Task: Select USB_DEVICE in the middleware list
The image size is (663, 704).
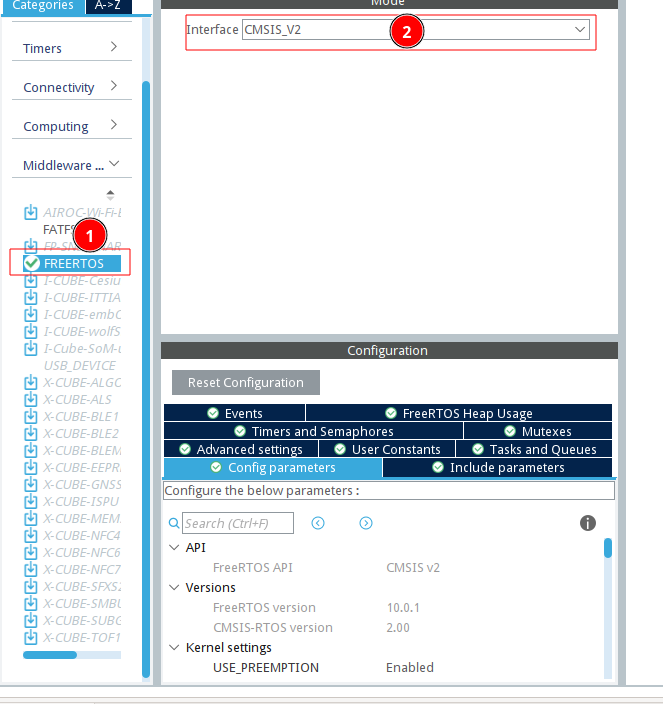Action: coord(80,365)
